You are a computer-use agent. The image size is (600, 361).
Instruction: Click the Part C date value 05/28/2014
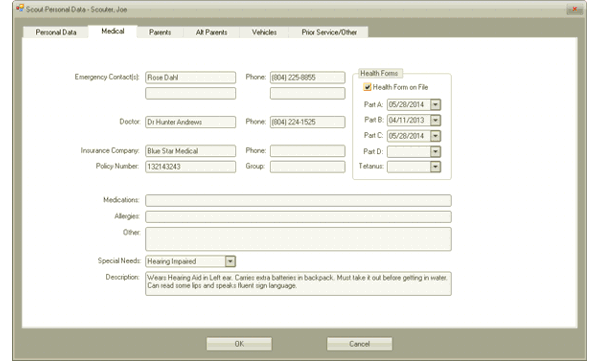406,136
